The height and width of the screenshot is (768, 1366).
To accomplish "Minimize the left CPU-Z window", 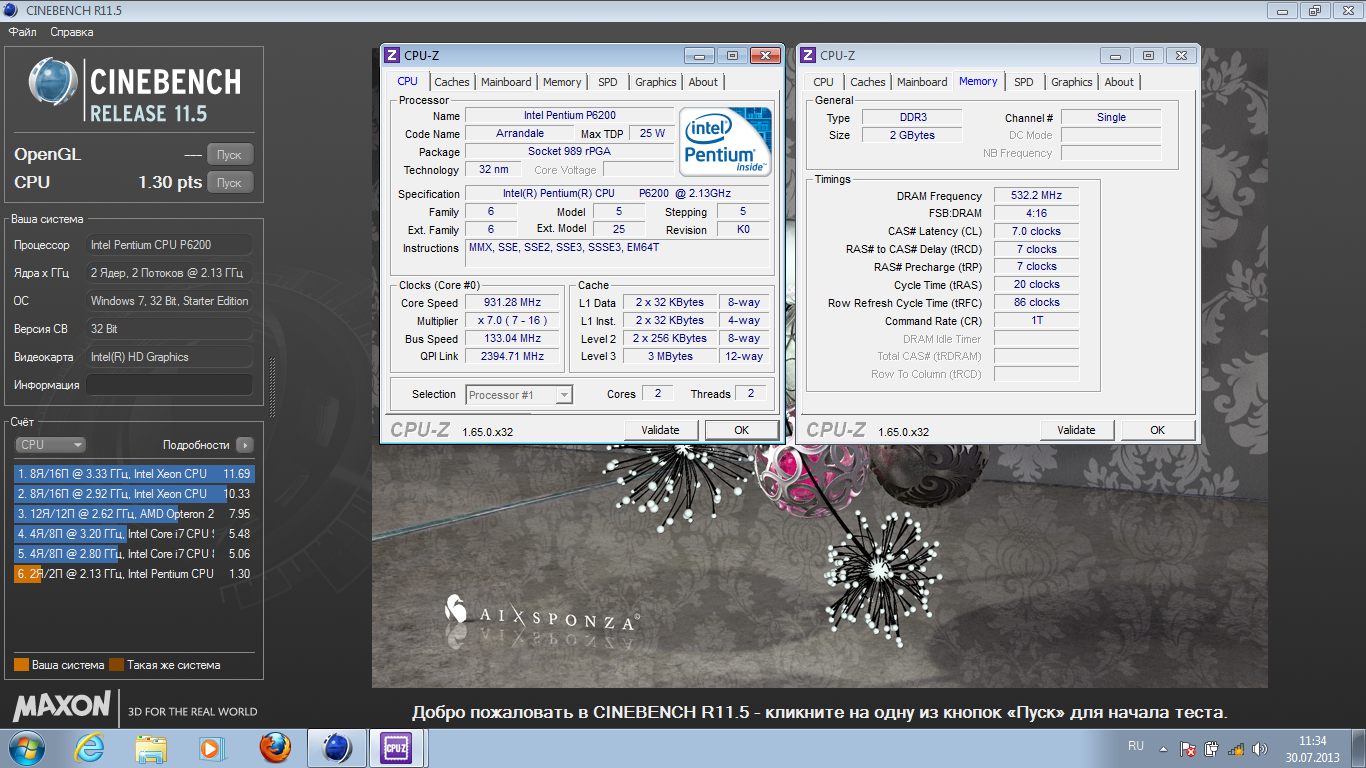I will [x=699, y=56].
